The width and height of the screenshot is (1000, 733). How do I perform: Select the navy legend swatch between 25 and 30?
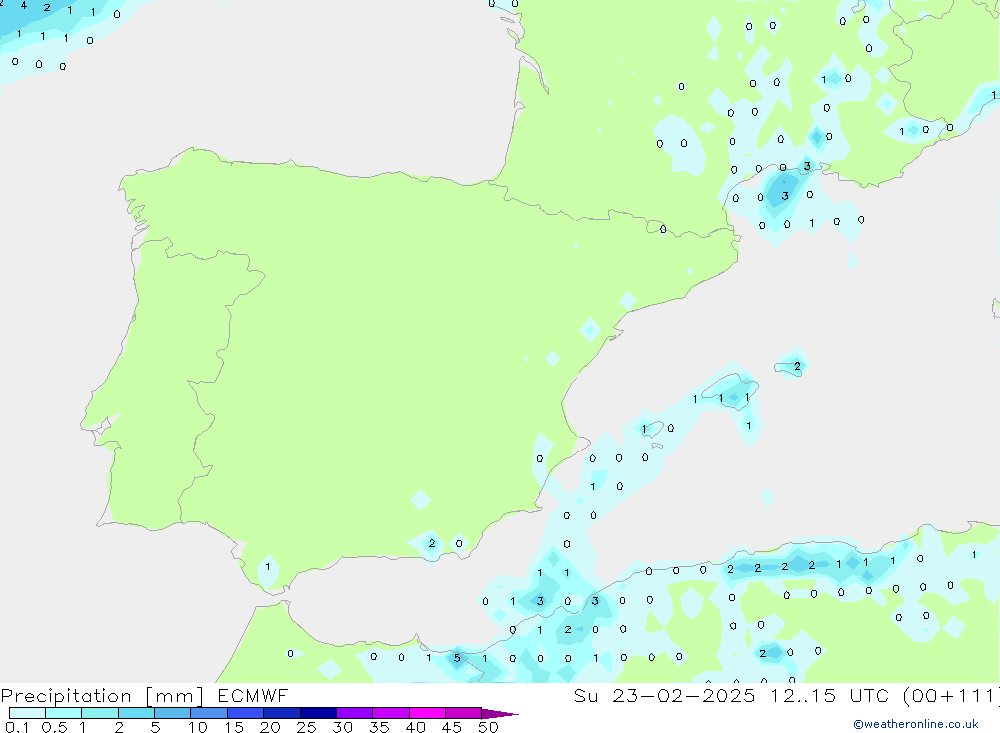tap(318, 713)
